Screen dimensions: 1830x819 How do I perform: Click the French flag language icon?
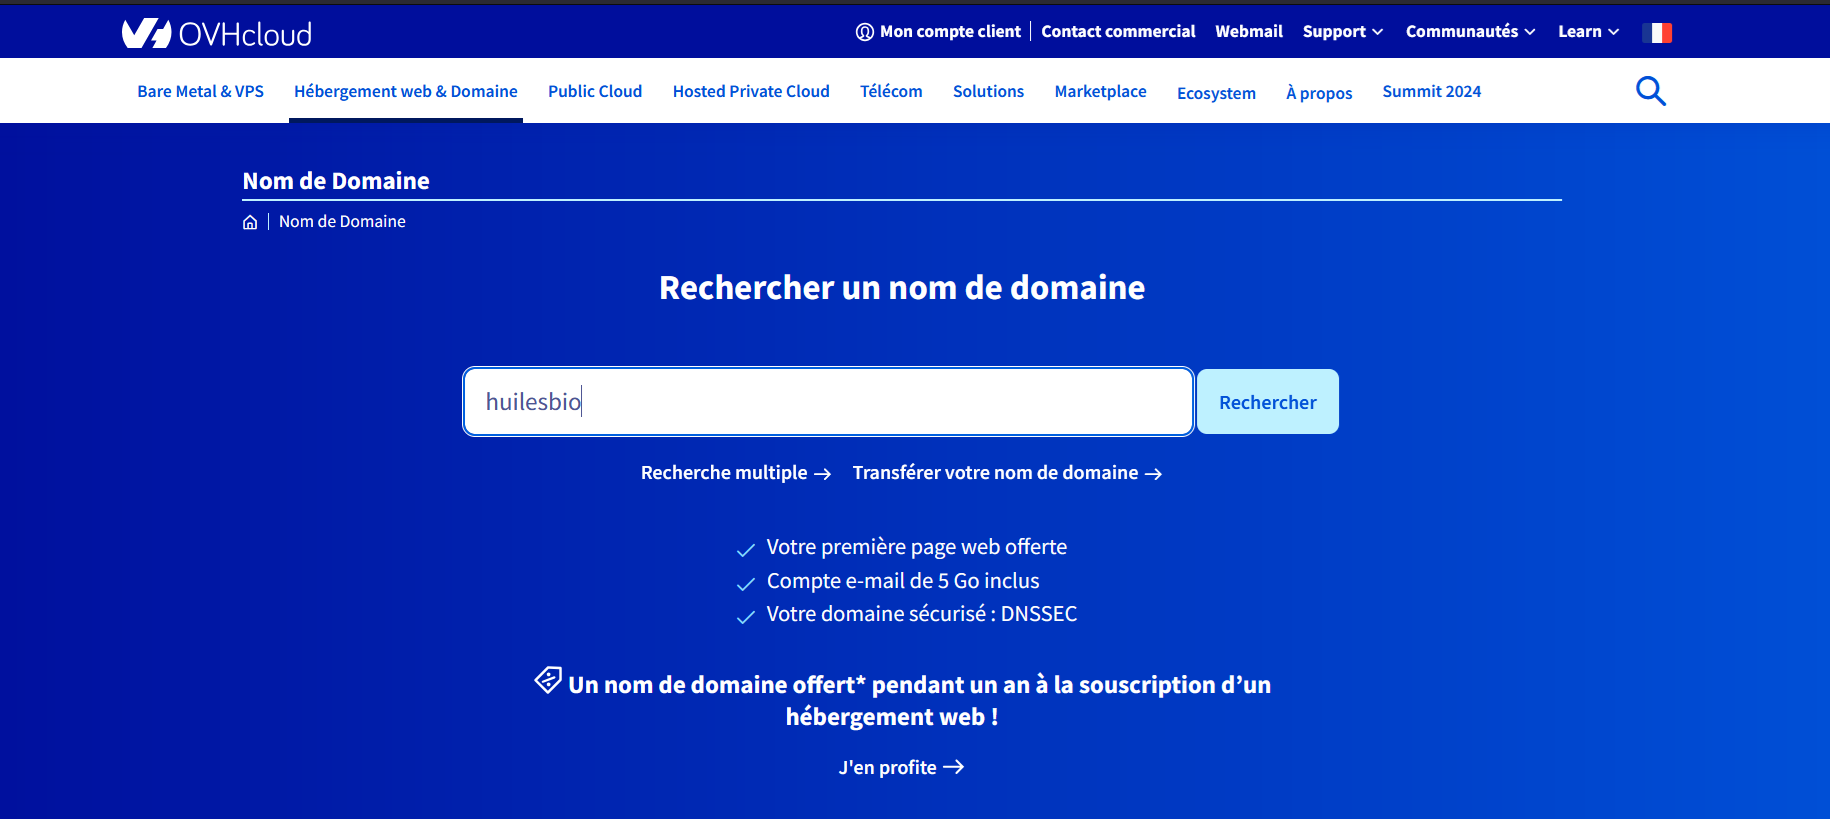pos(1657,33)
